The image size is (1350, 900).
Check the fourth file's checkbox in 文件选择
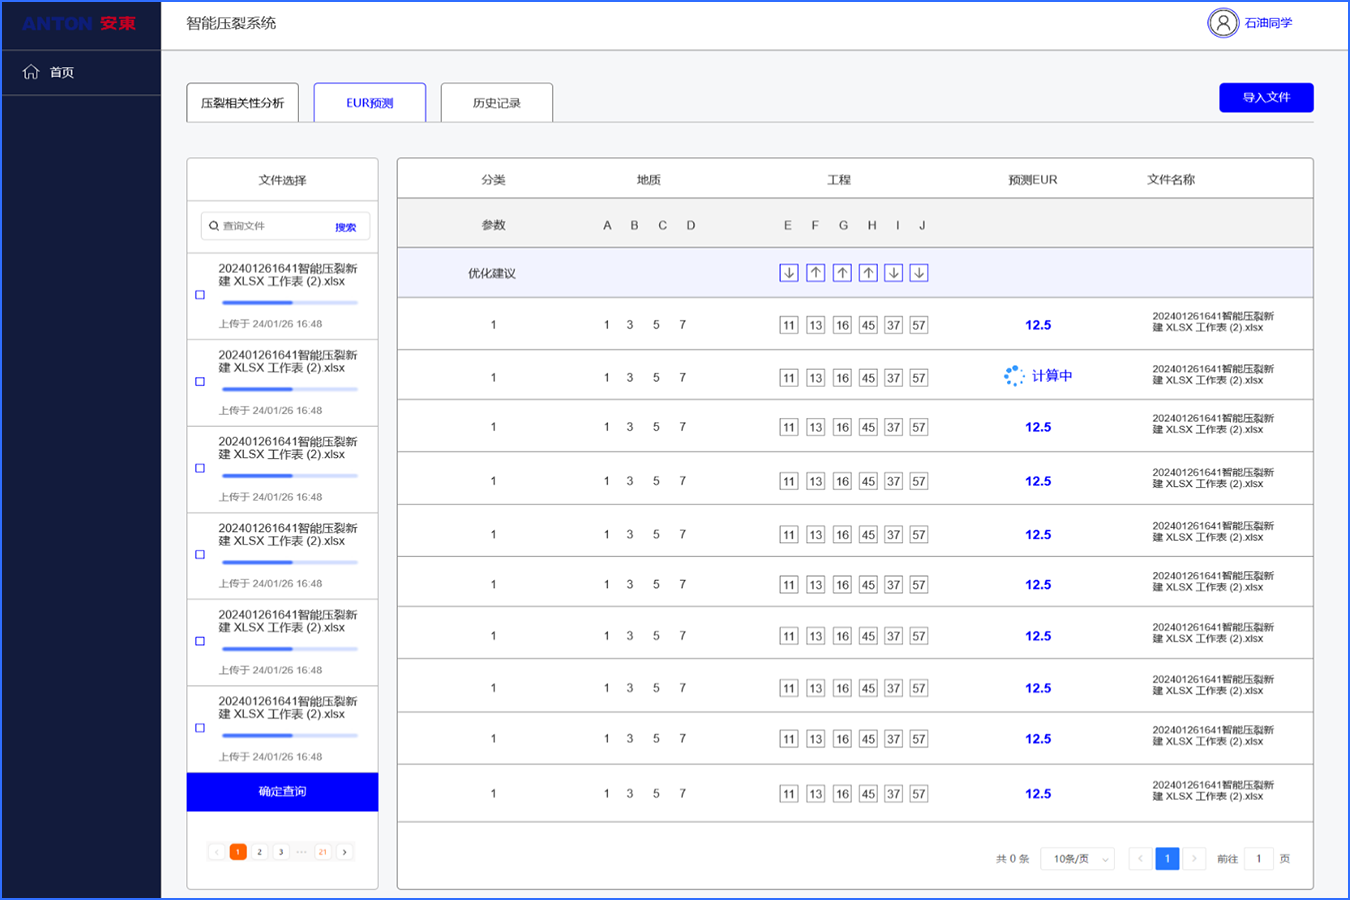[x=200, y=555]
